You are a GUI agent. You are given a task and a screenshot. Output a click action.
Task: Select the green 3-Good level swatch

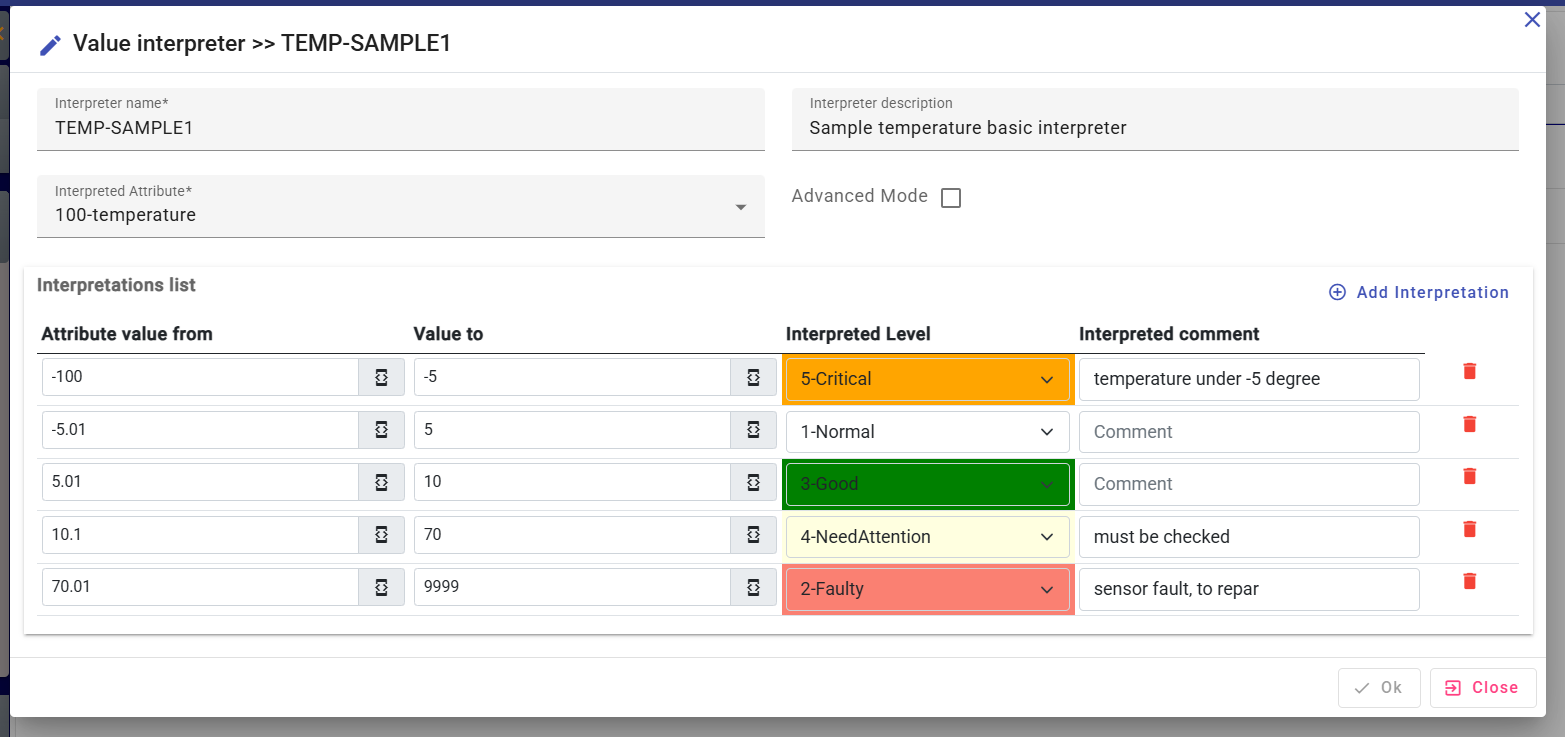point(927,484)
